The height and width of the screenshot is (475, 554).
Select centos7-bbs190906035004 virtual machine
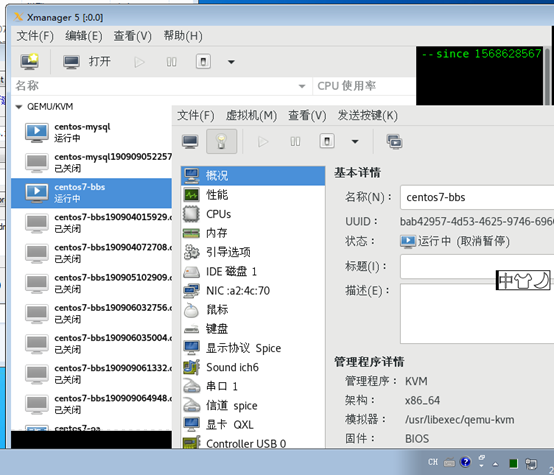(x=92, y=344)
